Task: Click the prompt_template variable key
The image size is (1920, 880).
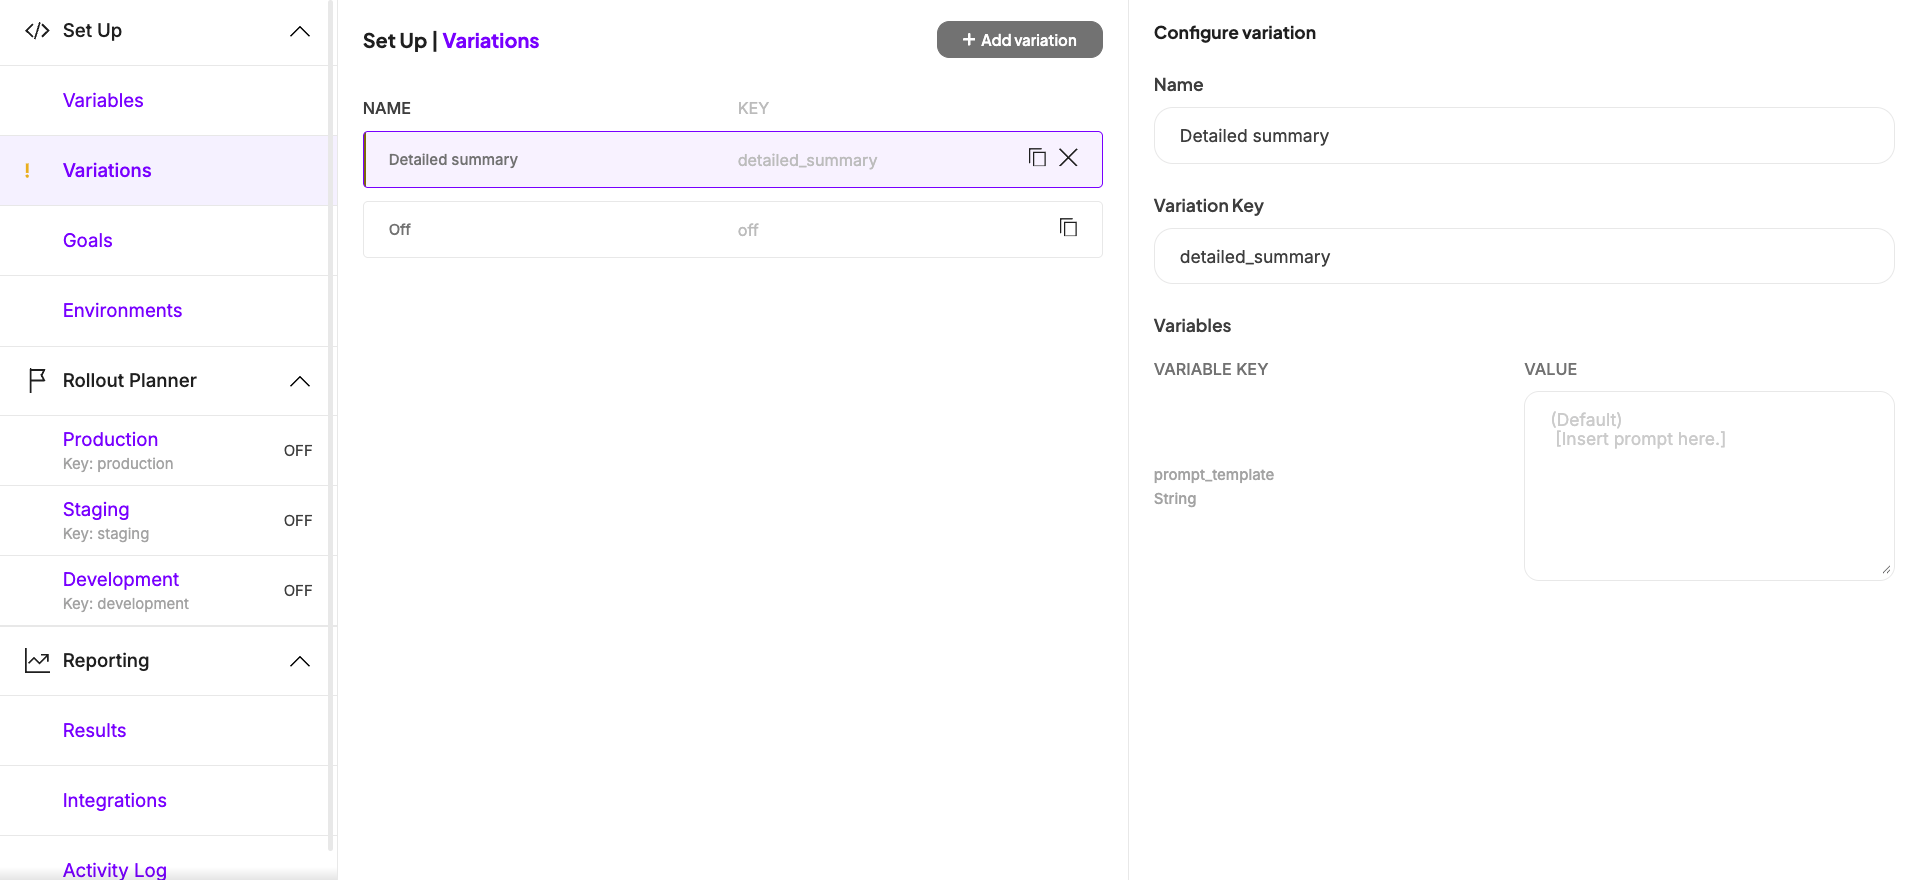Action: 1213,474
